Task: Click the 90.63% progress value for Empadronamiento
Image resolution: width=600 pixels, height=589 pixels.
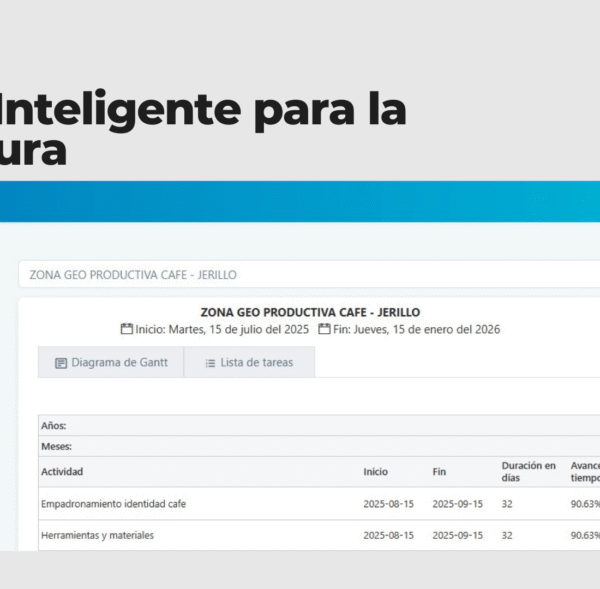Action: pyautogui.click(x=585, y=504)
